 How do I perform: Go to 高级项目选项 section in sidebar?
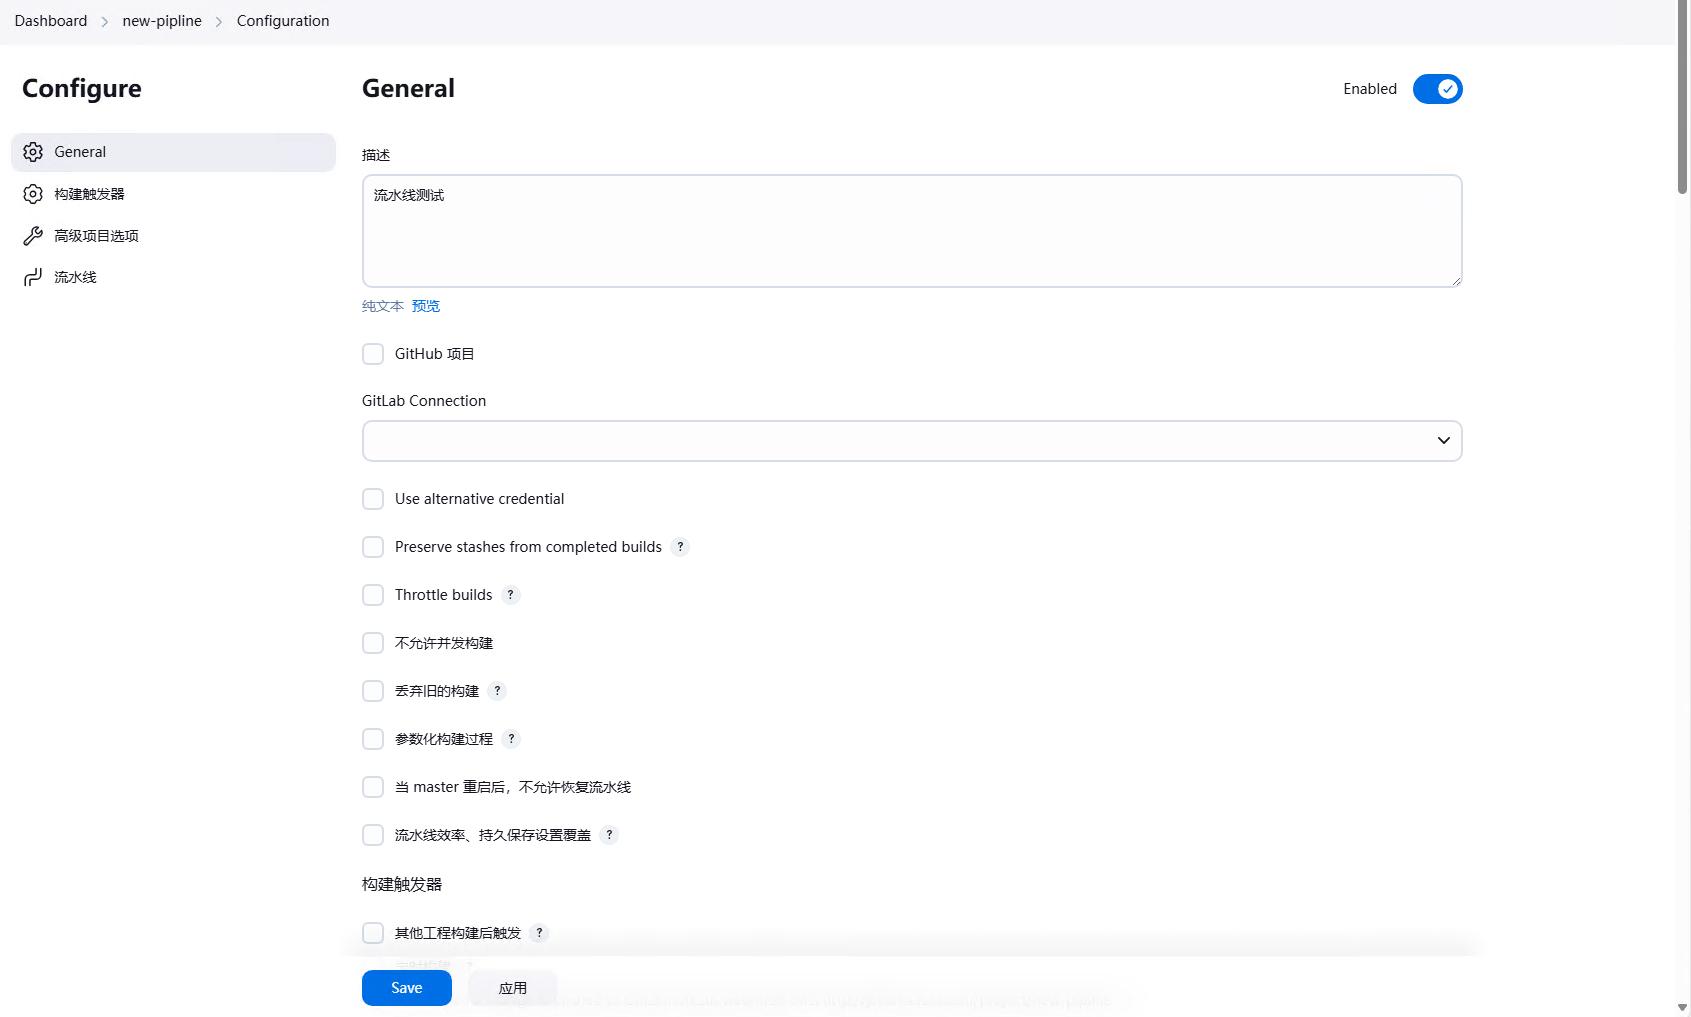pos(173,236)
